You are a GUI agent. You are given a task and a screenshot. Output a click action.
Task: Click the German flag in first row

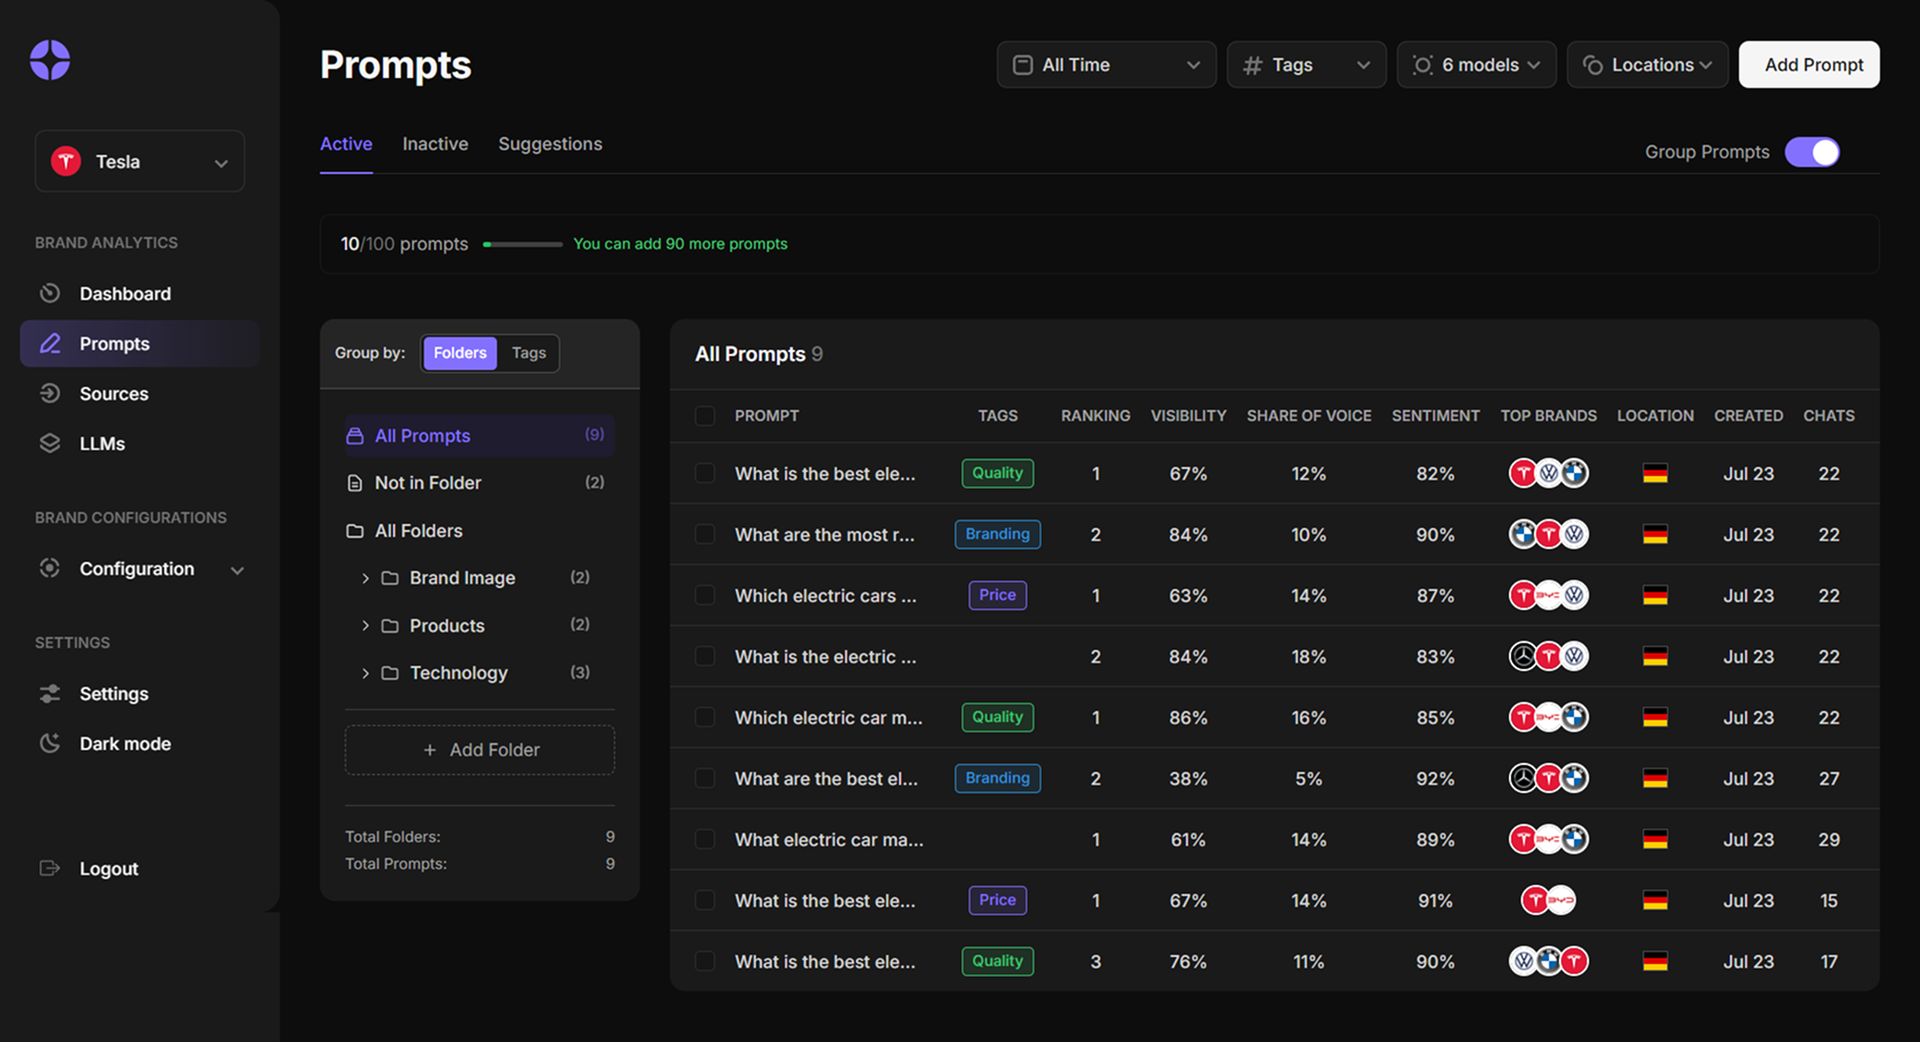pyautogui.click(x=1655, y=474)
